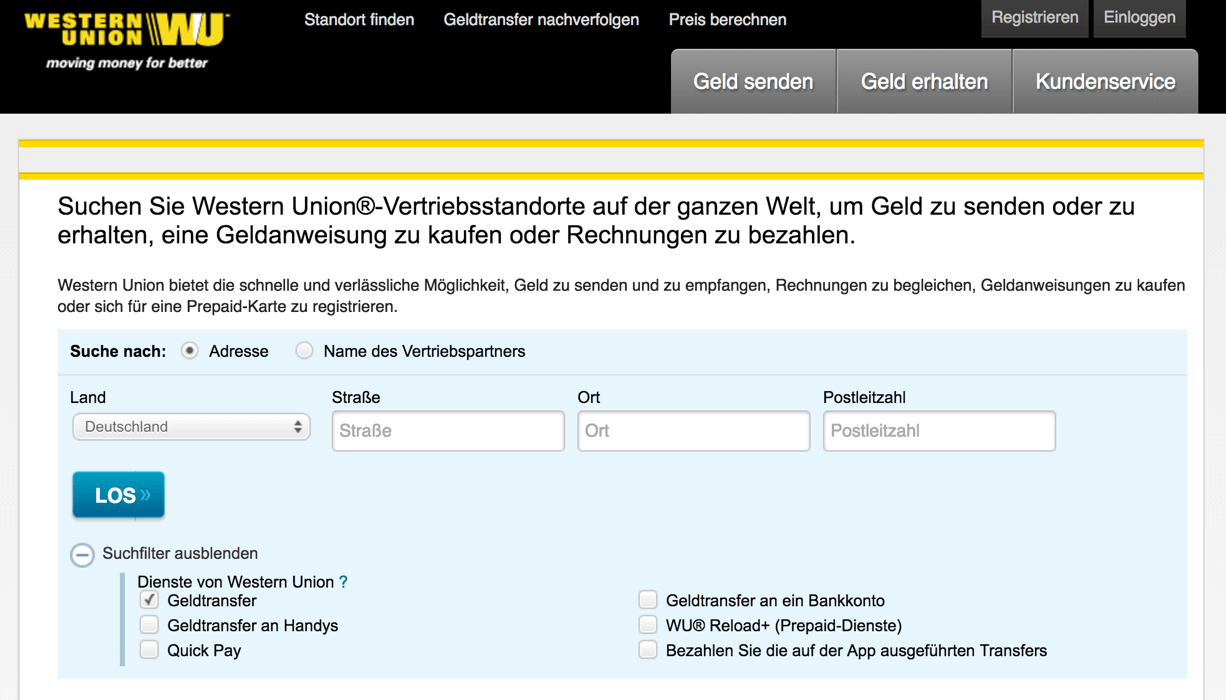
Task: Open Geldtransfer nachverfolgen
Action: [541, 20]
